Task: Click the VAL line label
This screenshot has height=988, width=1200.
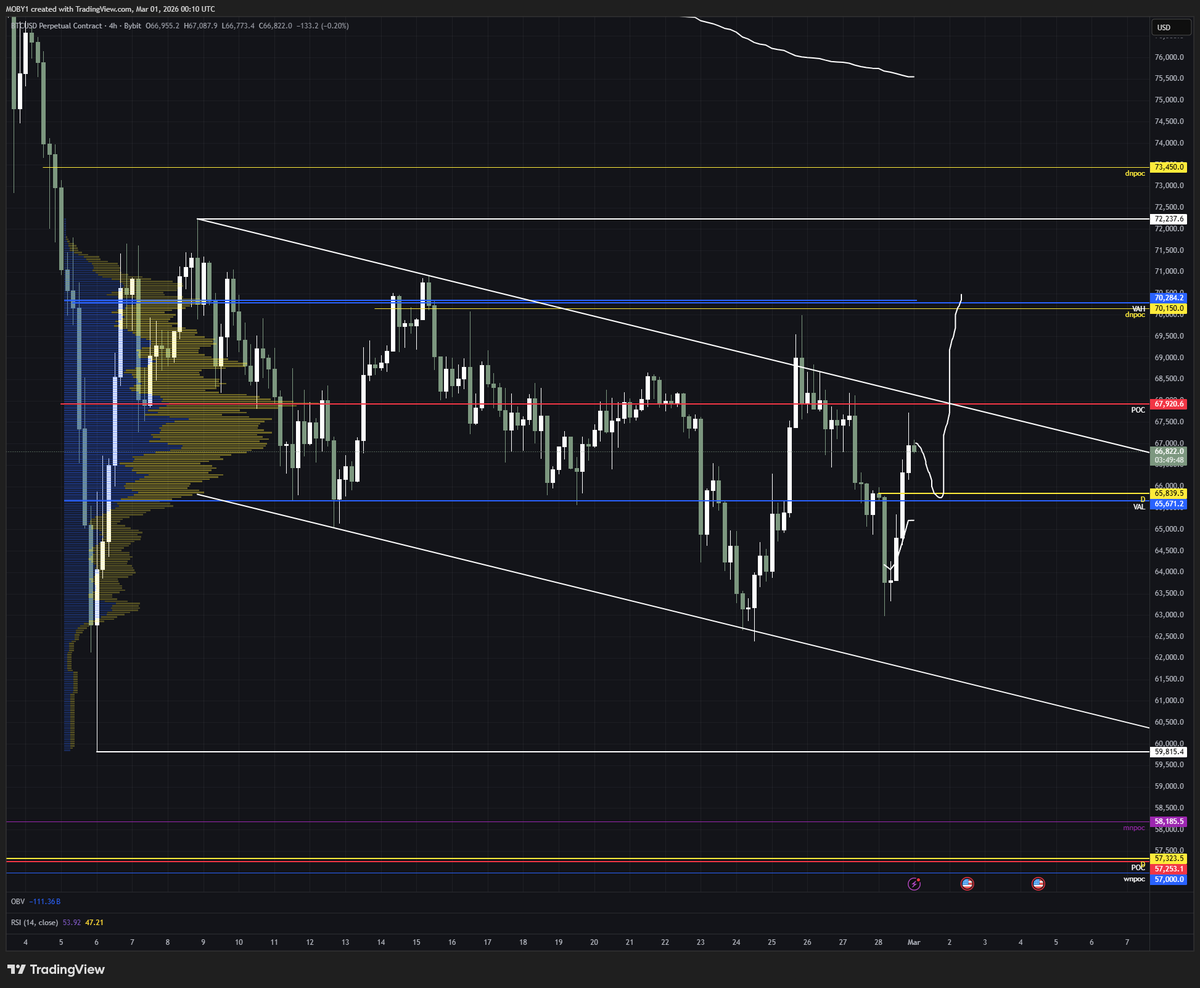Action: pyautogui.click(x=1138, y=507)
